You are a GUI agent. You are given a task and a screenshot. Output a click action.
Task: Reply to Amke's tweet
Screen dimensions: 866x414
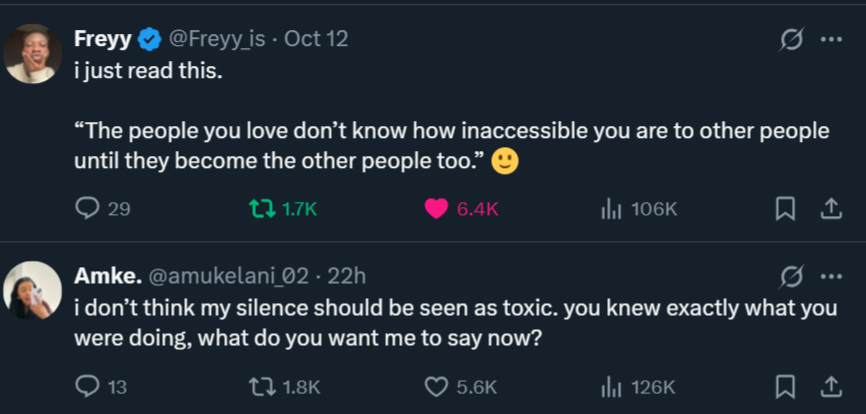click(89, 387)
